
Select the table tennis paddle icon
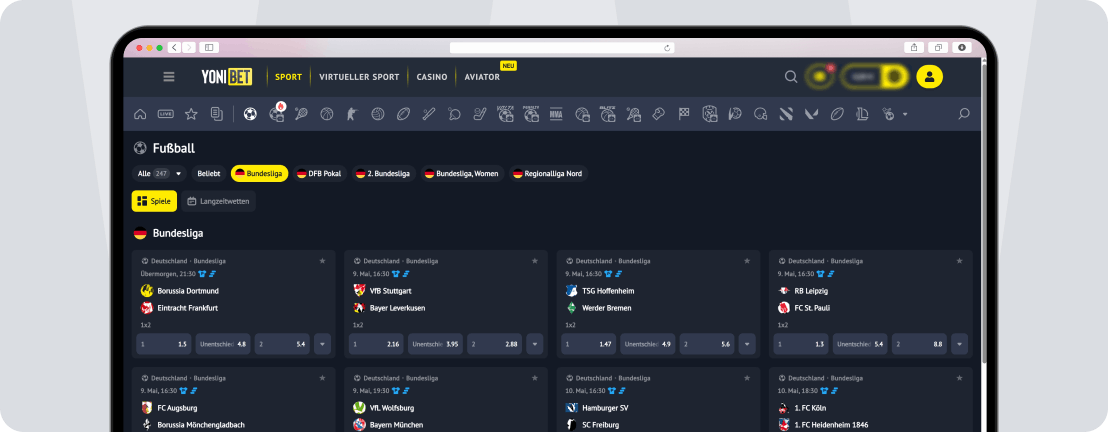coord(454,114)
